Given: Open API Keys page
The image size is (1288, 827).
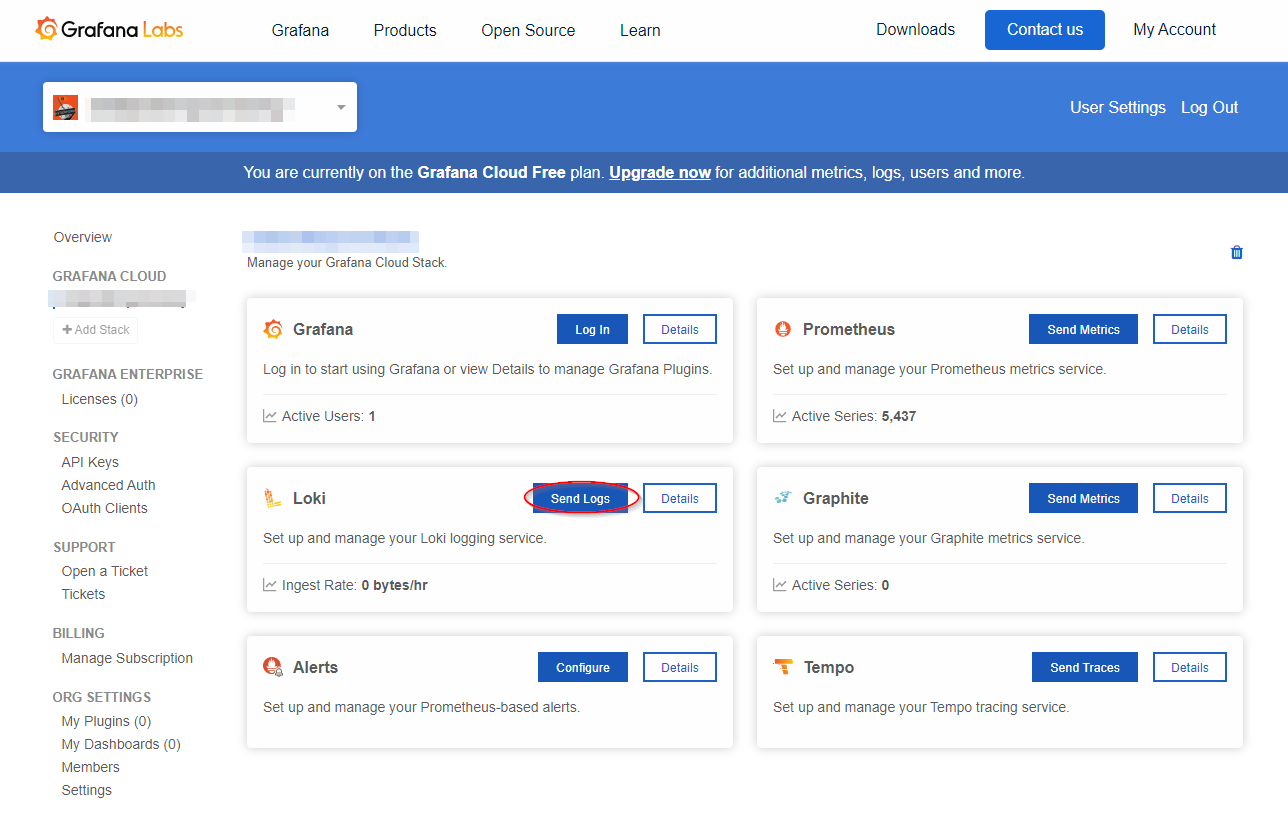Looking at the screenshot, I should [x=90, y=462].
